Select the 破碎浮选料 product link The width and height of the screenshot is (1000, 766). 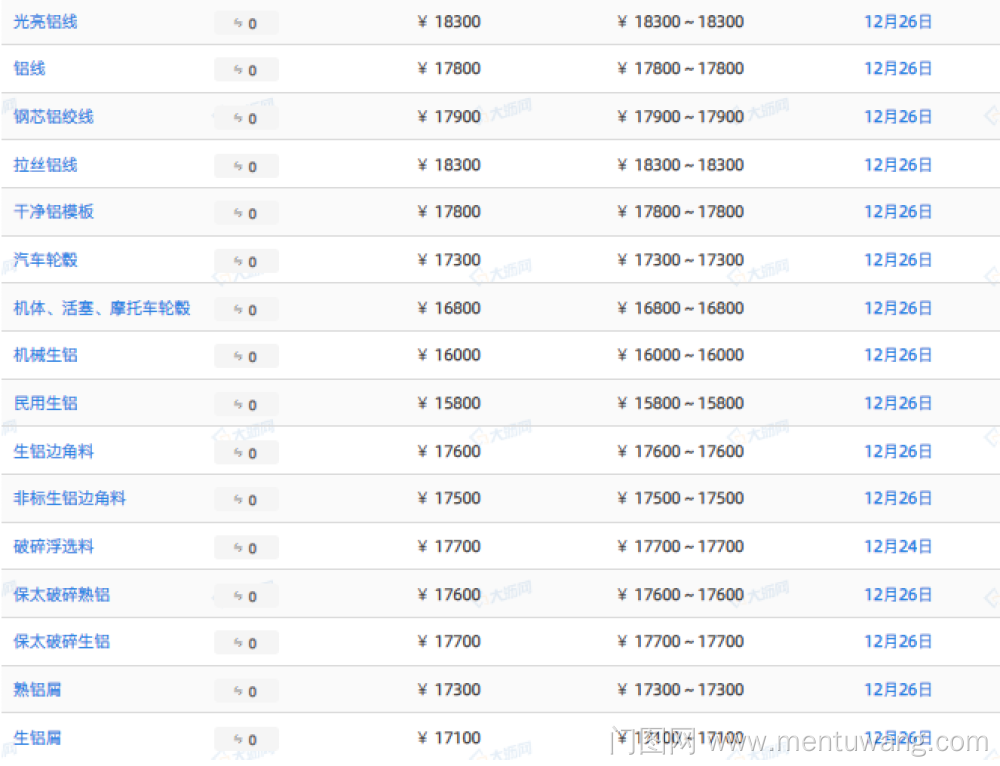click(53, 547)
